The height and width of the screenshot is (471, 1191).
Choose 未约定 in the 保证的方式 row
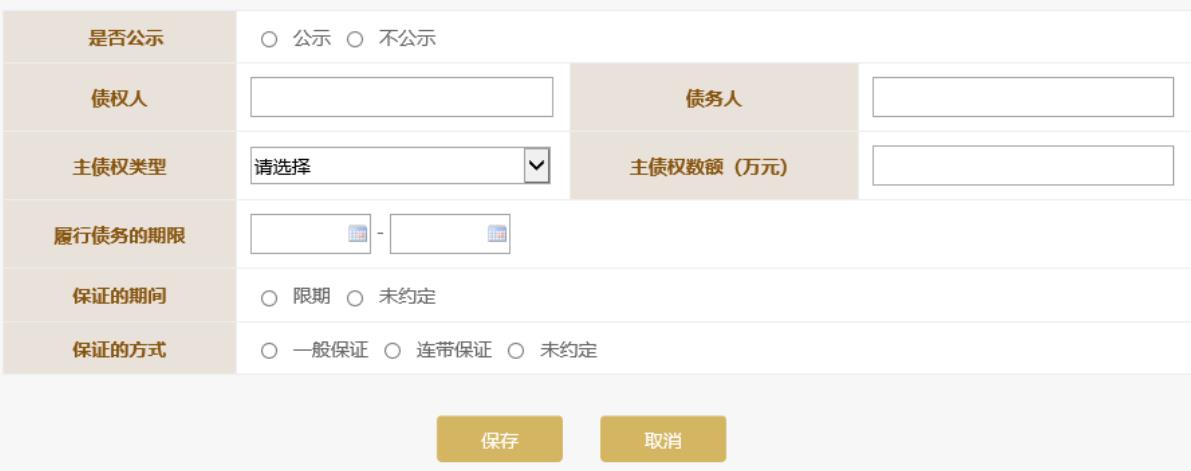516,351
